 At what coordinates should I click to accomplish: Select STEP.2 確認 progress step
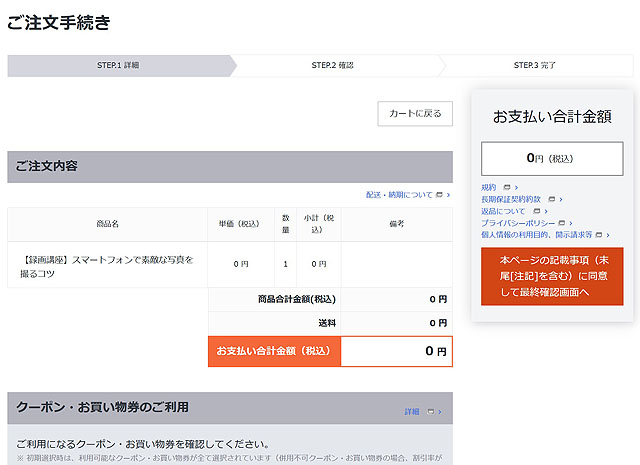click(332, 66)
